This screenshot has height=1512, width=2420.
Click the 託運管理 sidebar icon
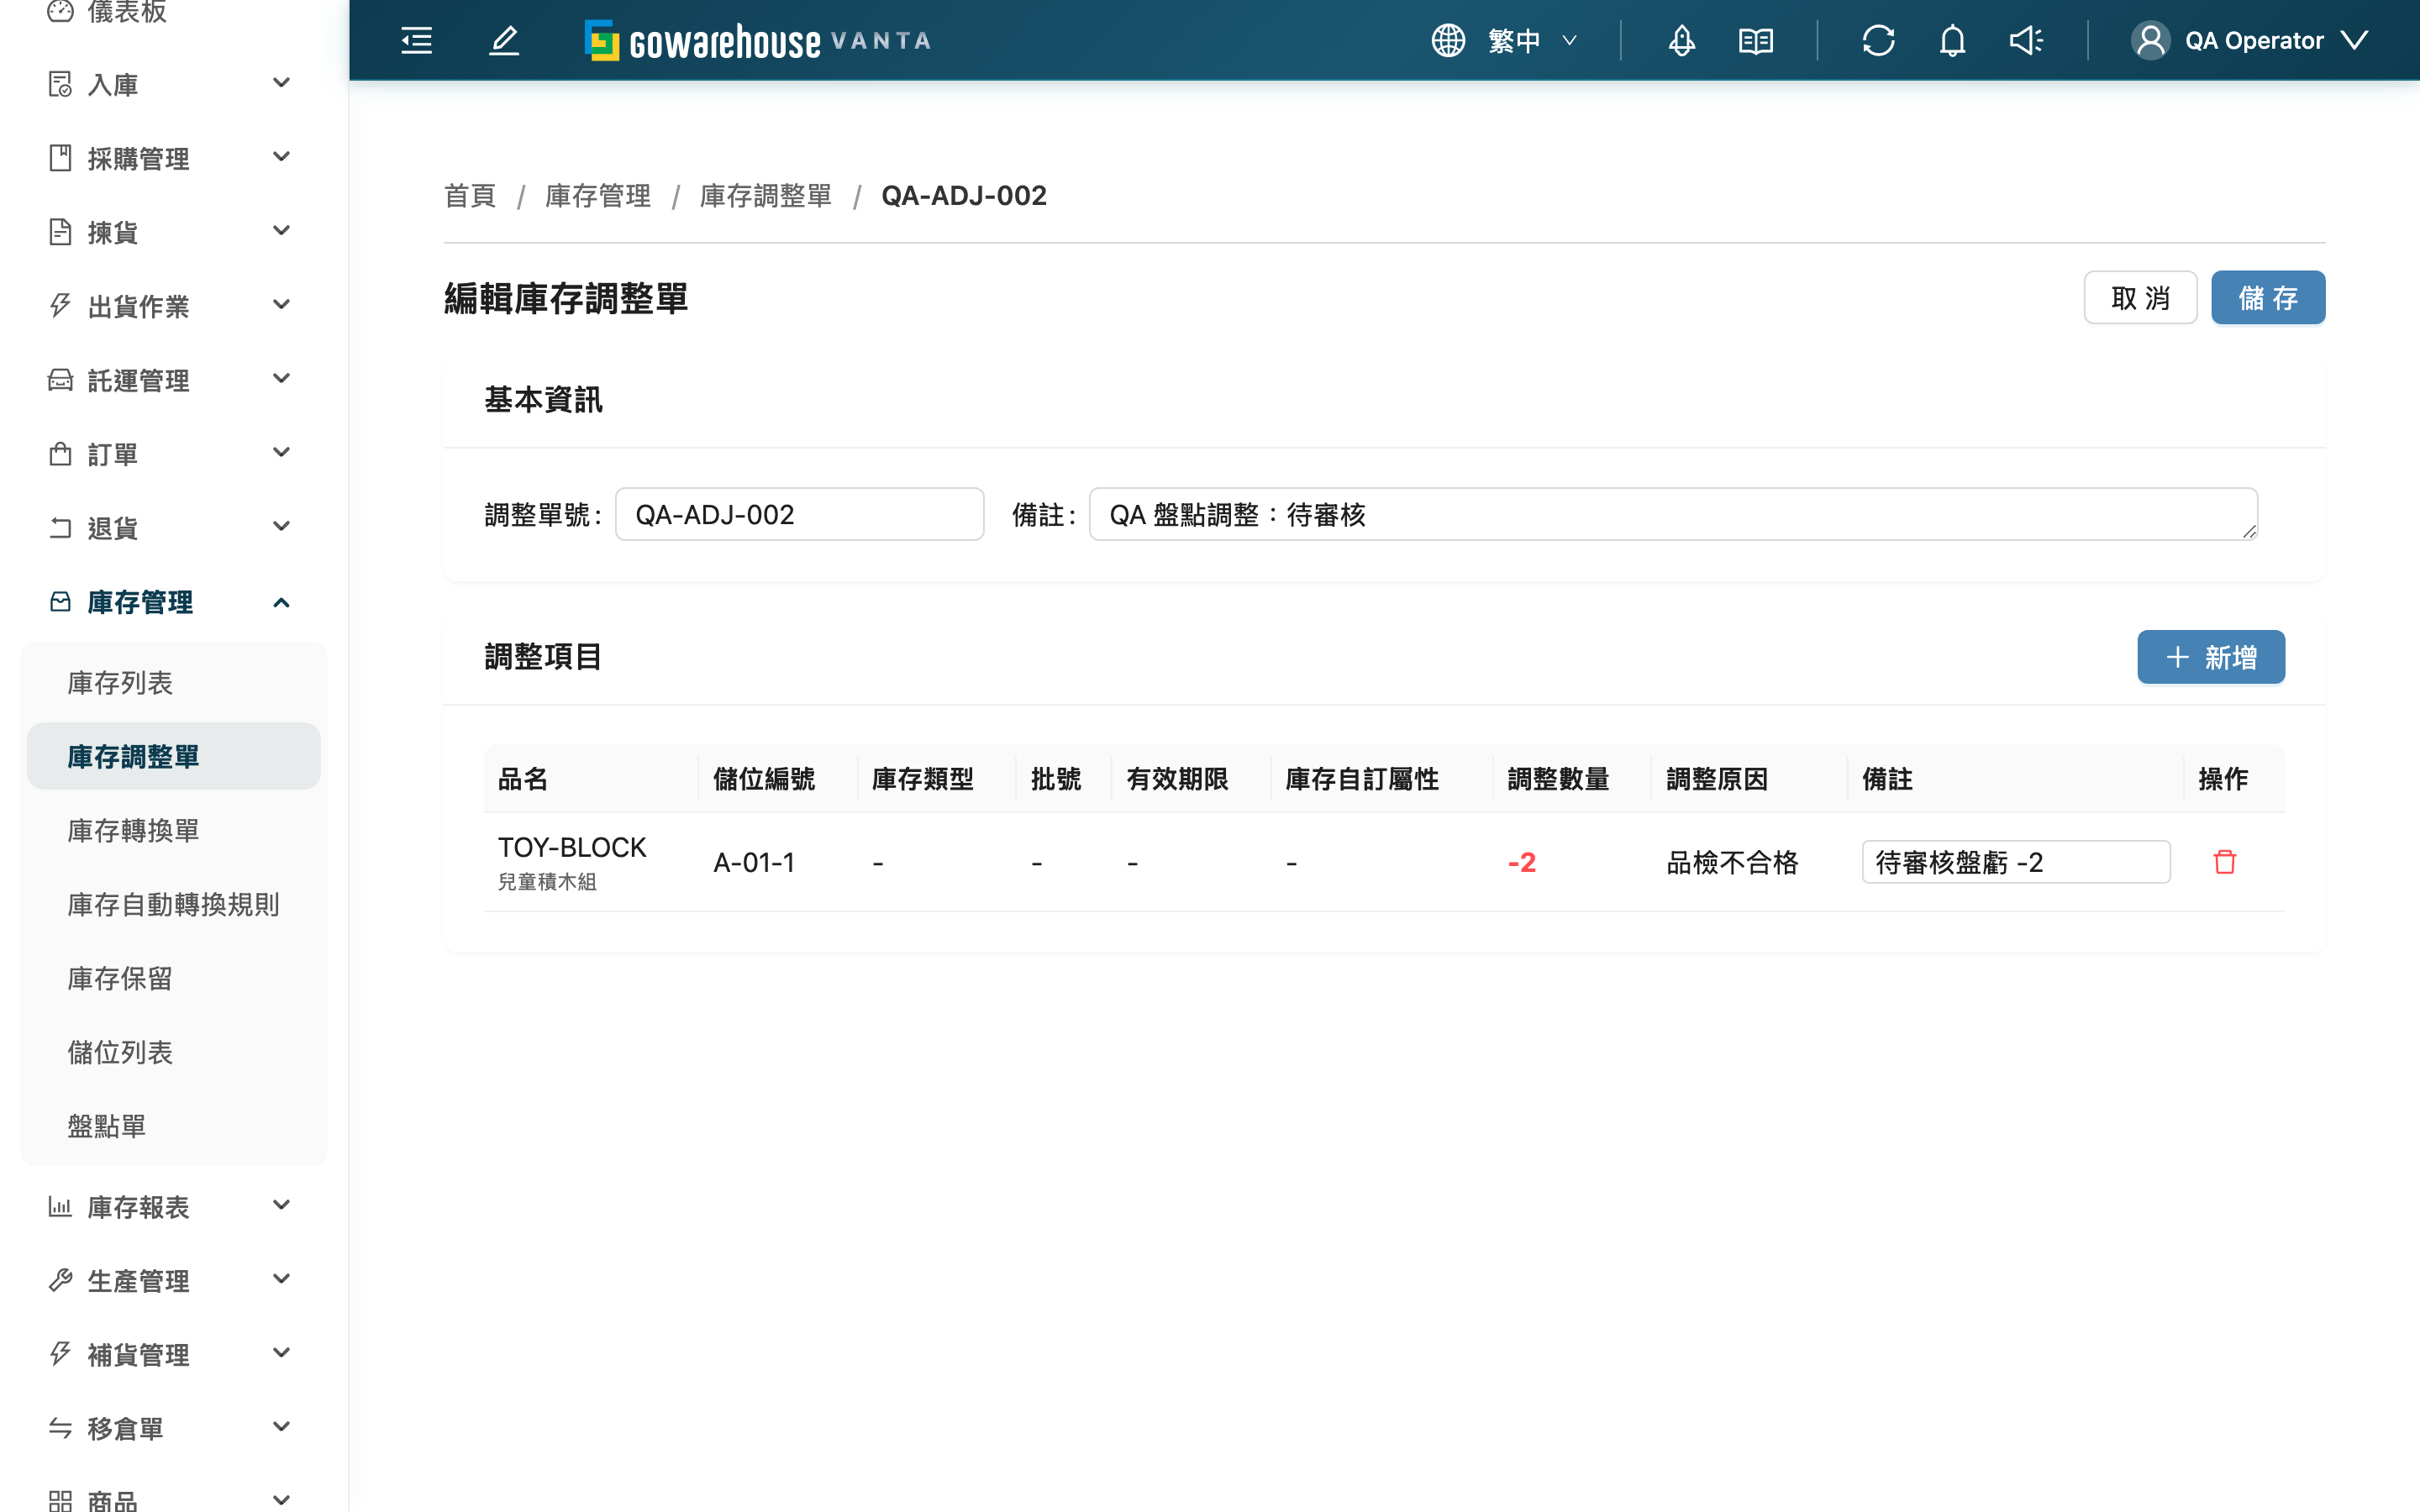(x=60, y=380)
